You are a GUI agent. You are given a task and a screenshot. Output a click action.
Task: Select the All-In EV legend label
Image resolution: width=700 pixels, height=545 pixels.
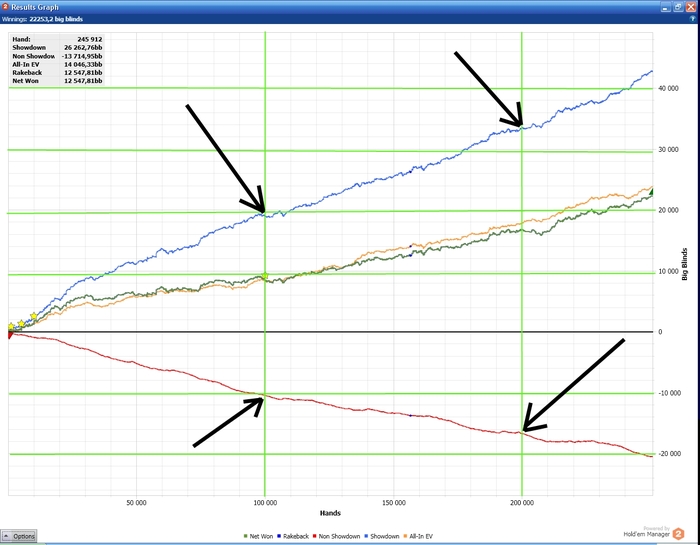click(421, 536)
